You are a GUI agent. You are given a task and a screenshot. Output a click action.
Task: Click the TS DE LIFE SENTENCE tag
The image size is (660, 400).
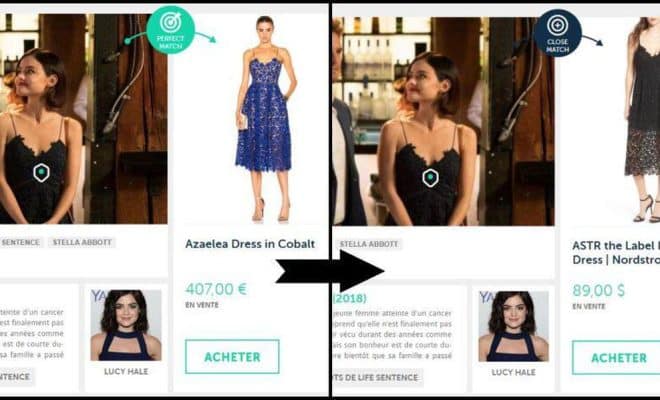coord(377,377)
